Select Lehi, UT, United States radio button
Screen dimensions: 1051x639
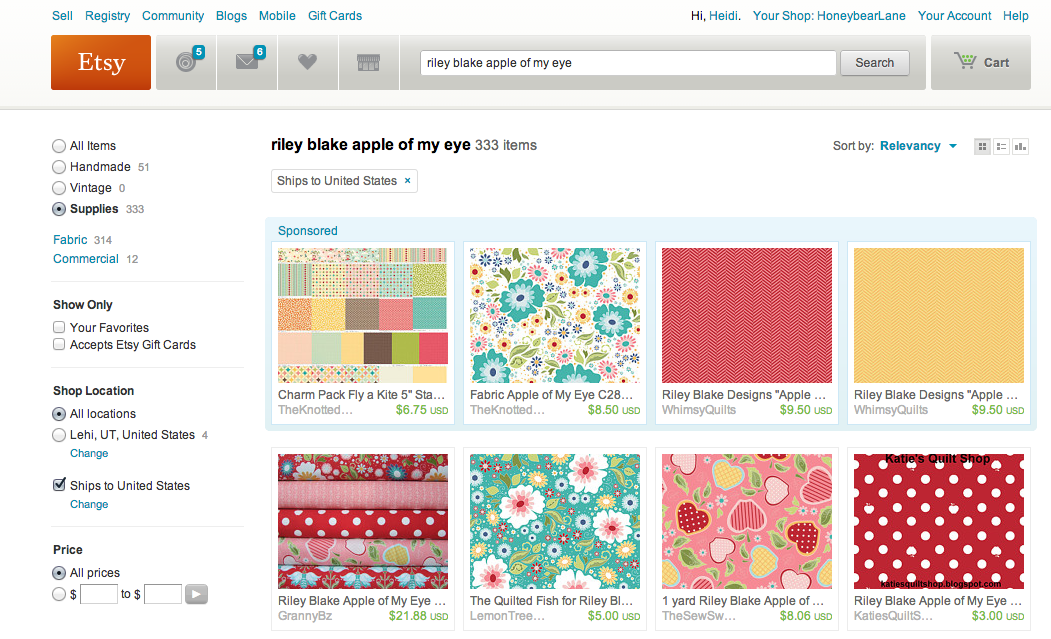click(x=59, y=435)
